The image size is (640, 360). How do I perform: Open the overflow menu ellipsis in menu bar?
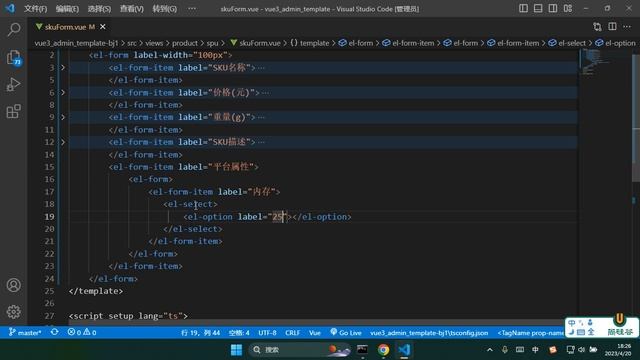point(192,9)
